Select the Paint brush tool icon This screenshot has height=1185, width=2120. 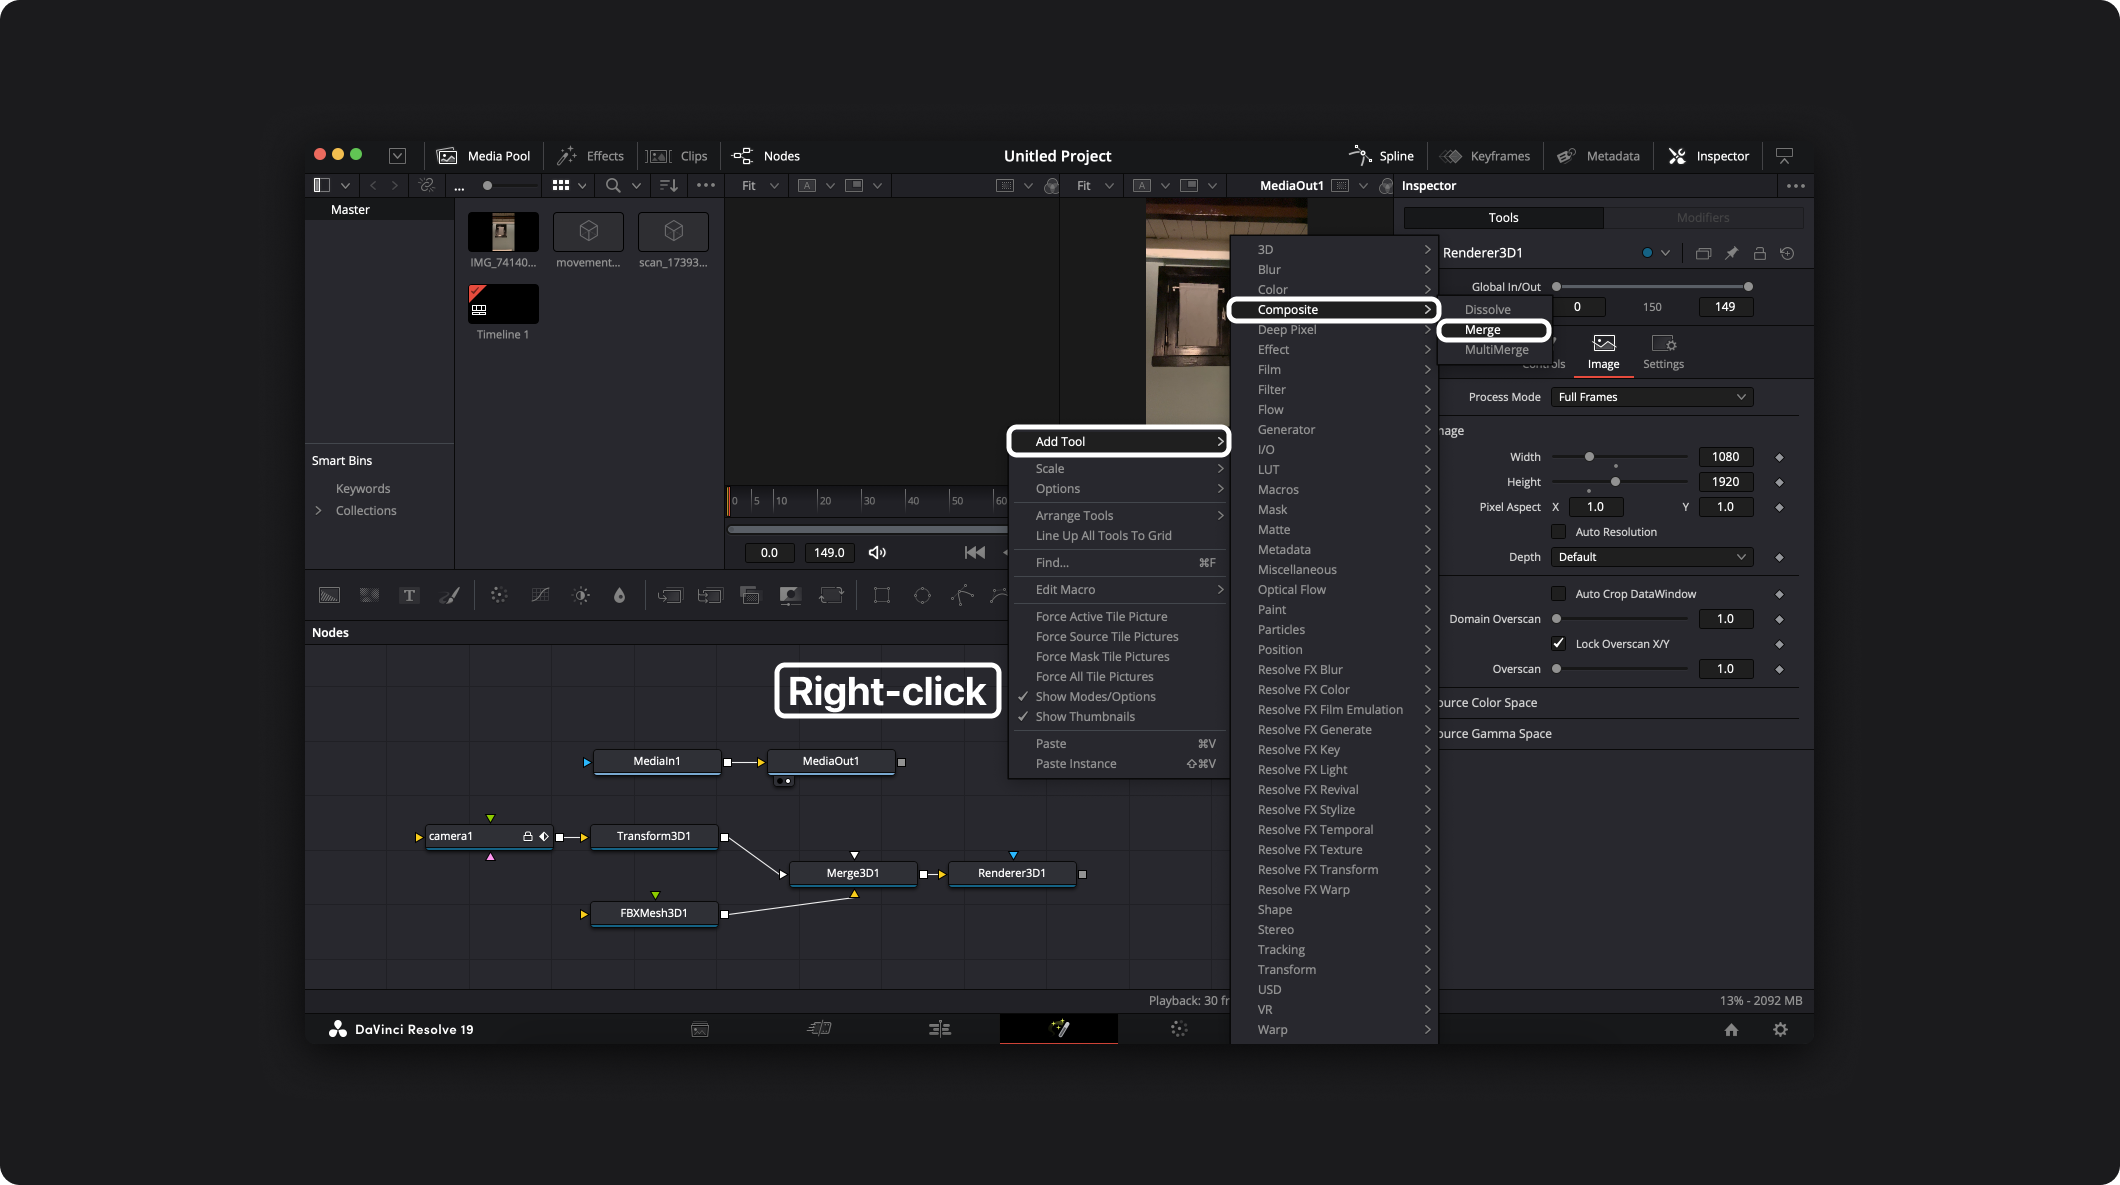pos(450,596)
